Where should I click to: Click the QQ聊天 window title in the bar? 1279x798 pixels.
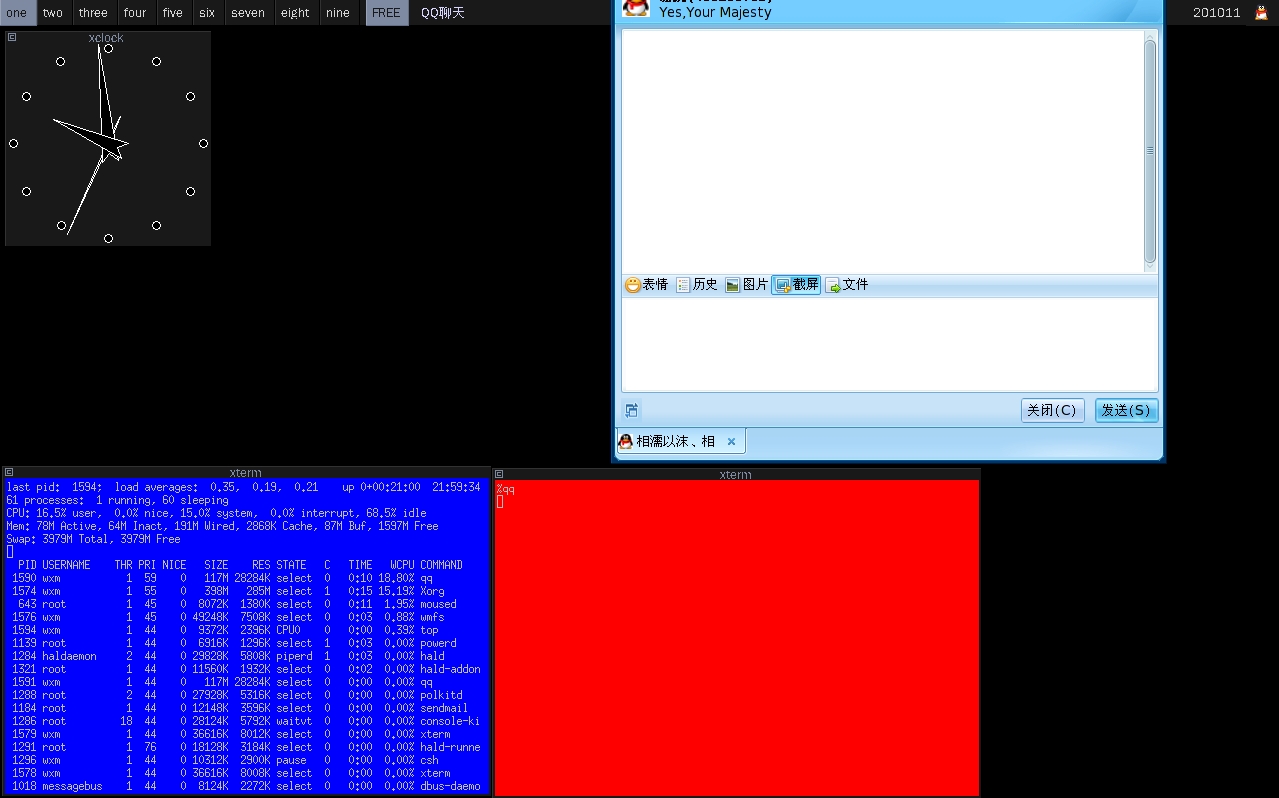tap(443, 13)
